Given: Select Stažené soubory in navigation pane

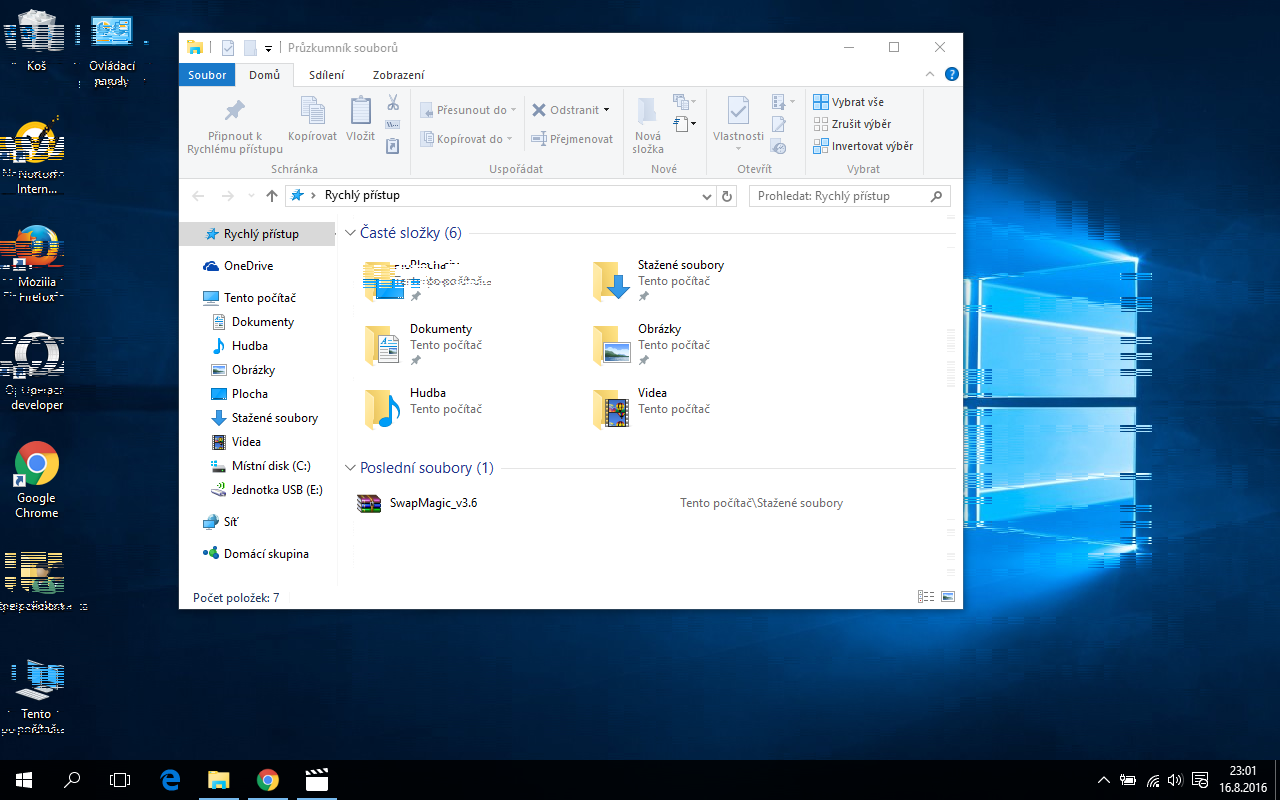Looking at the screenshot, I should [x=274, y=418].
